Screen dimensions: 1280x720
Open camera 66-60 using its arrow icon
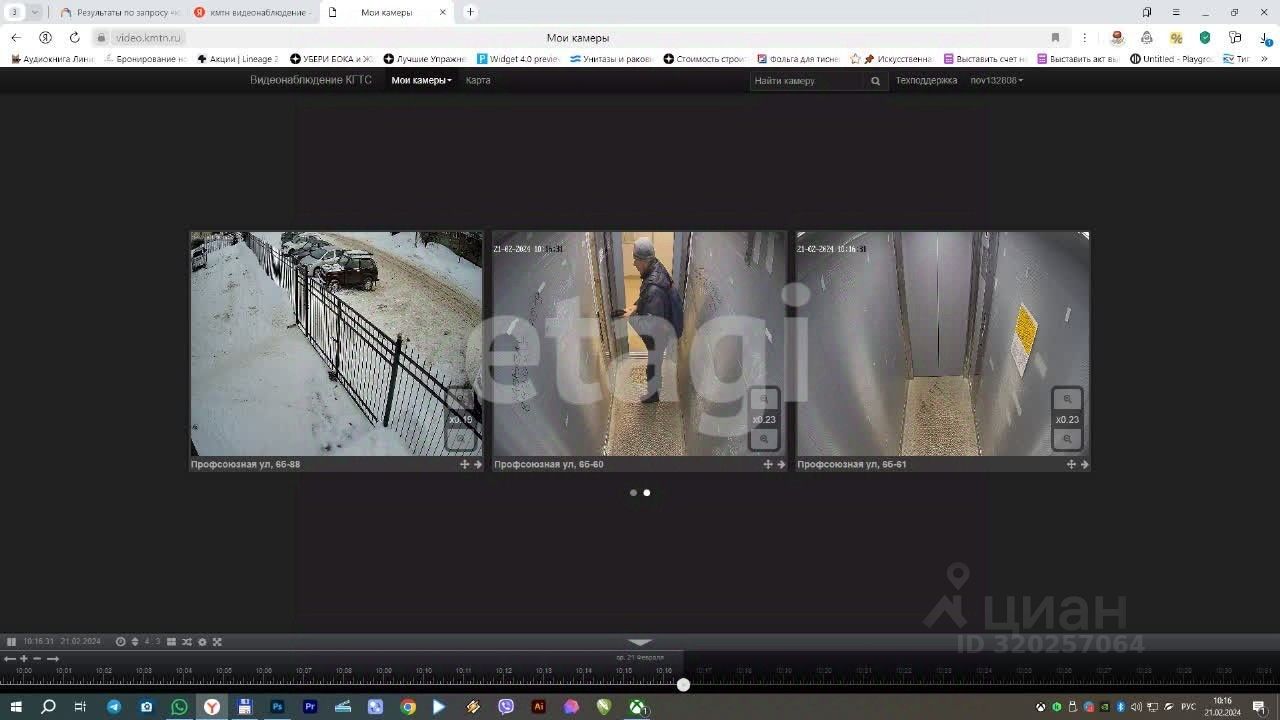click(x=781, y=464)
